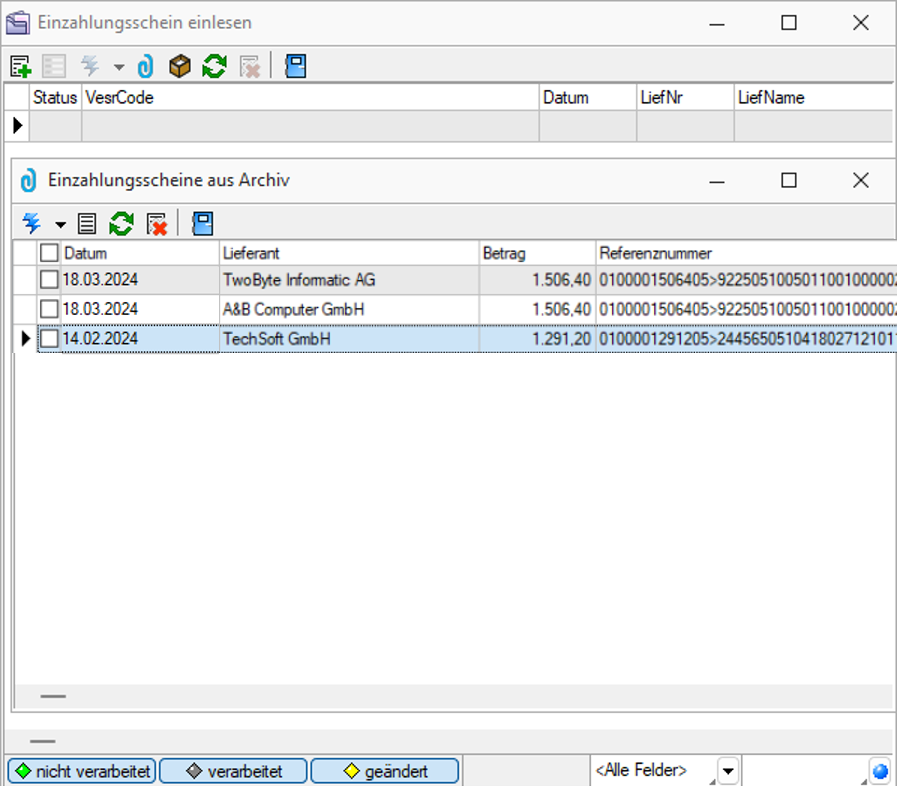This screenshot has width=897, height=786.
Task: Select the archive row for A&B Computer GmbH
Action: [x=300, y=309]
